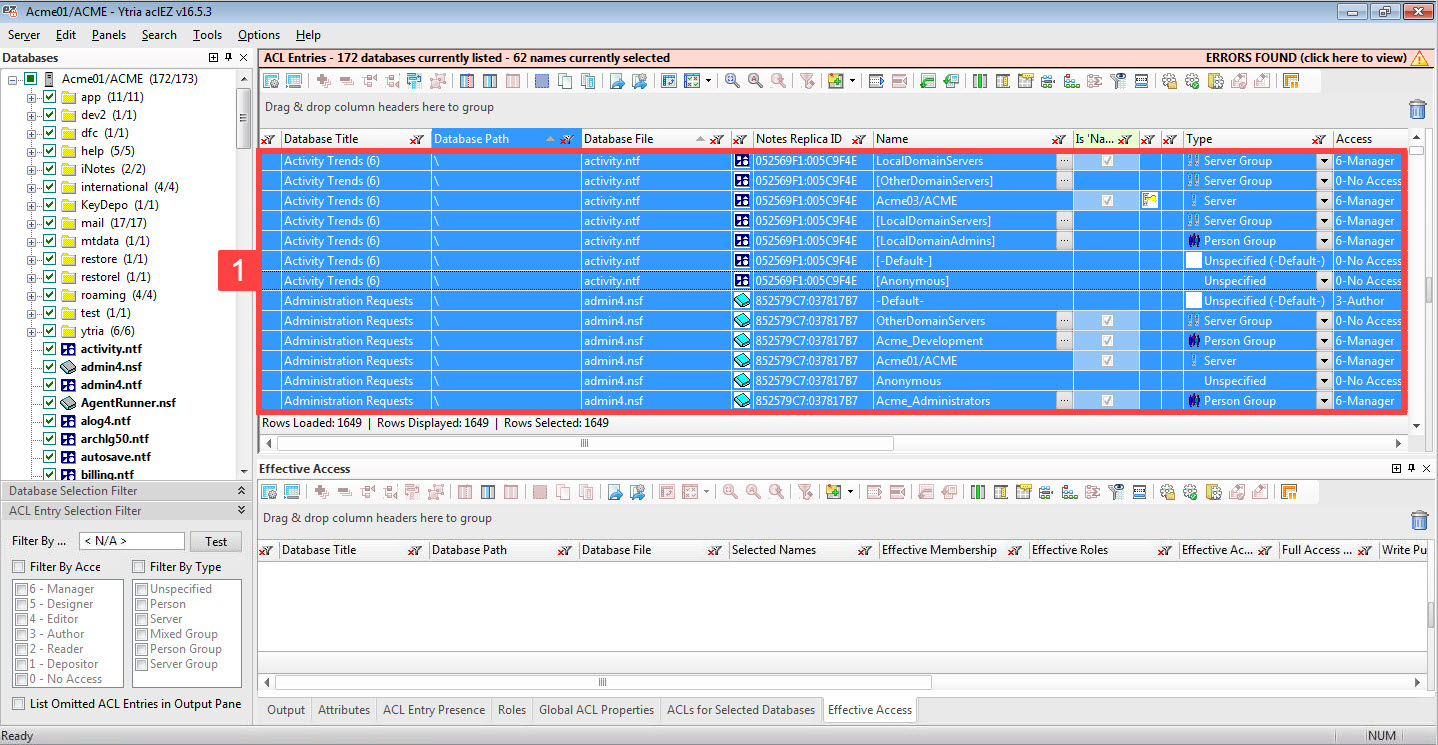Toggle "List Omitted ACL Entries in Output Pane"

coord(16,704)
